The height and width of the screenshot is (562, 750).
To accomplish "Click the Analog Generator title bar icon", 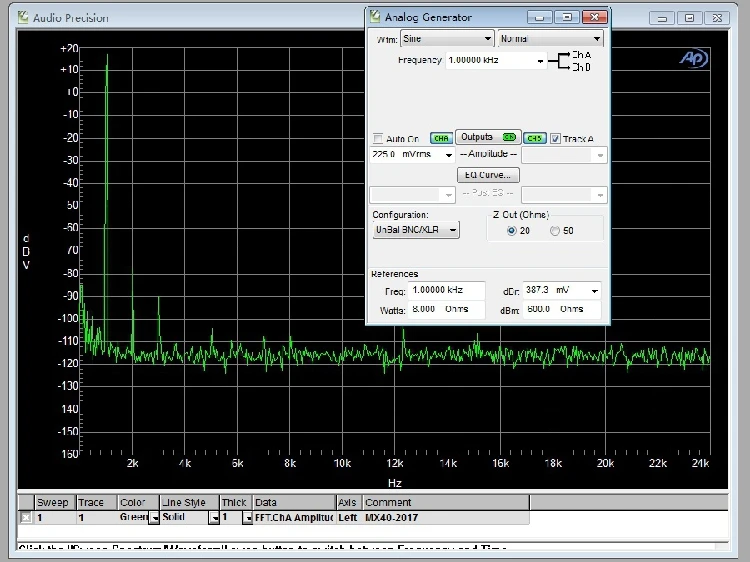I will (375, 17).
